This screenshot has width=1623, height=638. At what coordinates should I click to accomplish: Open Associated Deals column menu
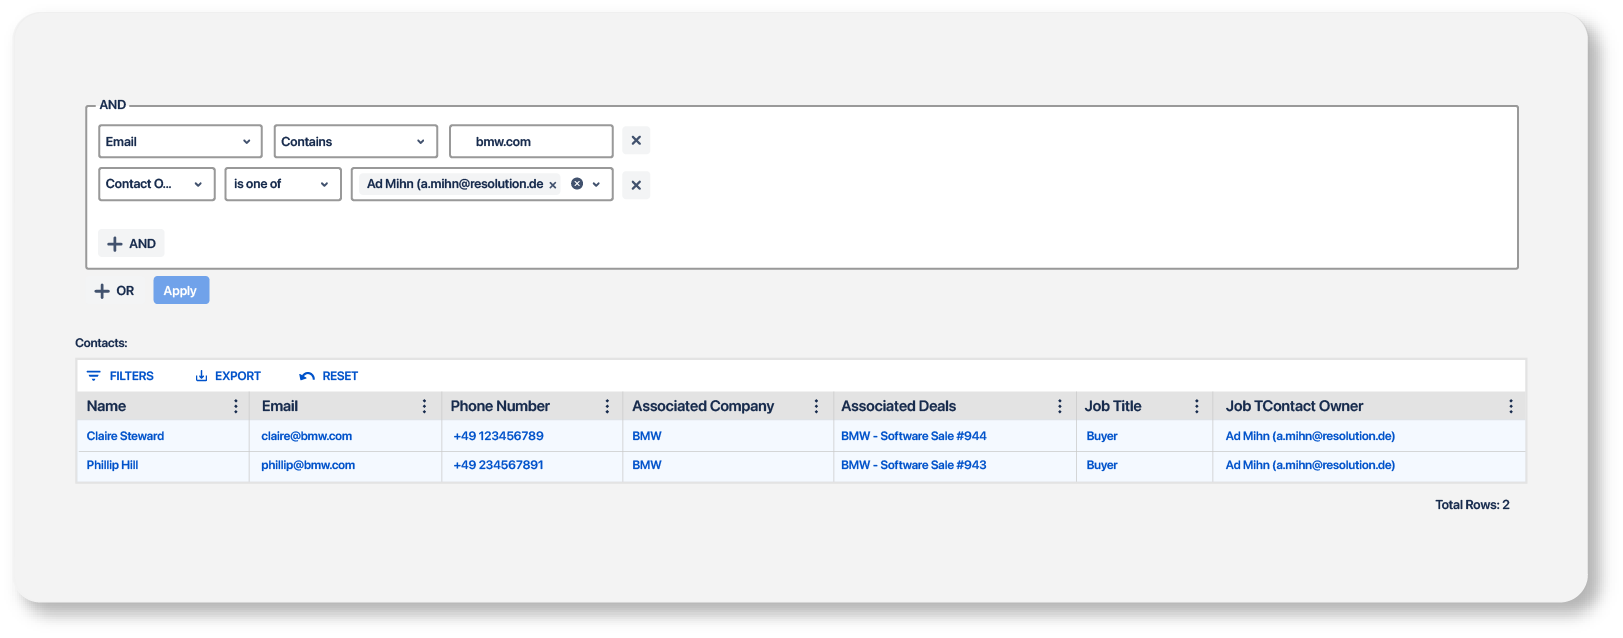pos(1060,406)
